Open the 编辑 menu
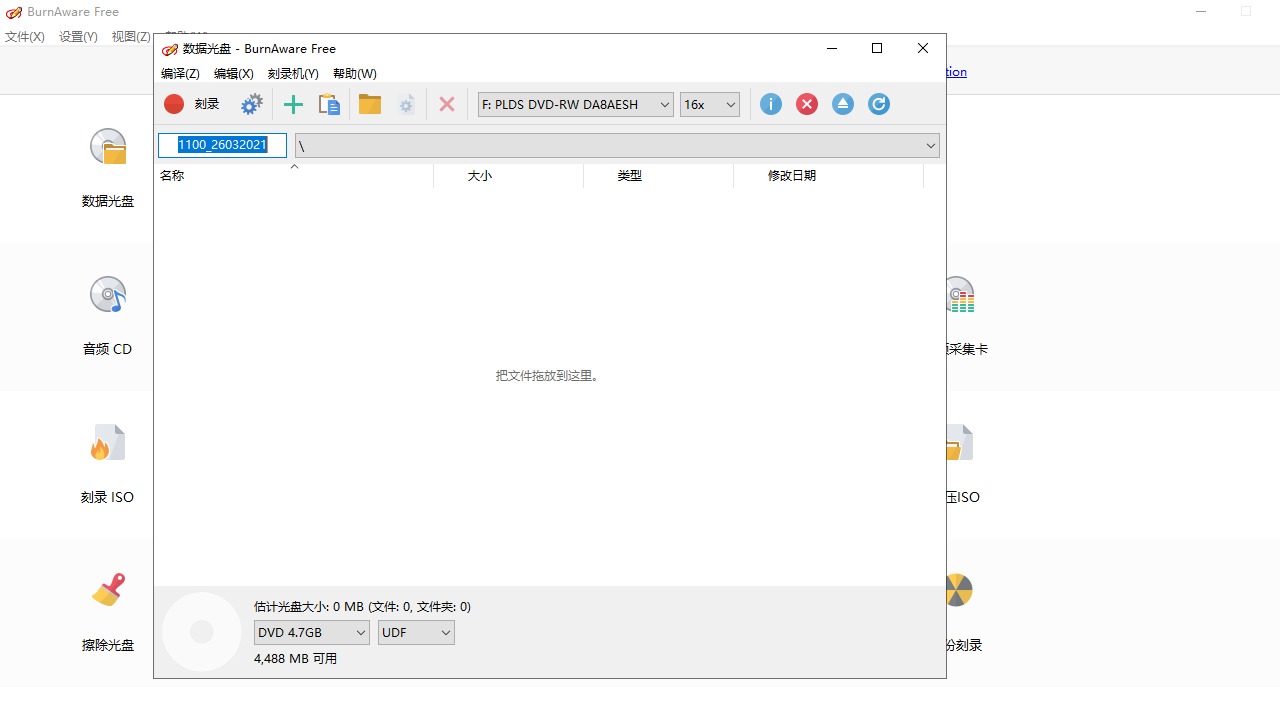The height and width of the screenshot is (720, 1280). coord(233,73)
